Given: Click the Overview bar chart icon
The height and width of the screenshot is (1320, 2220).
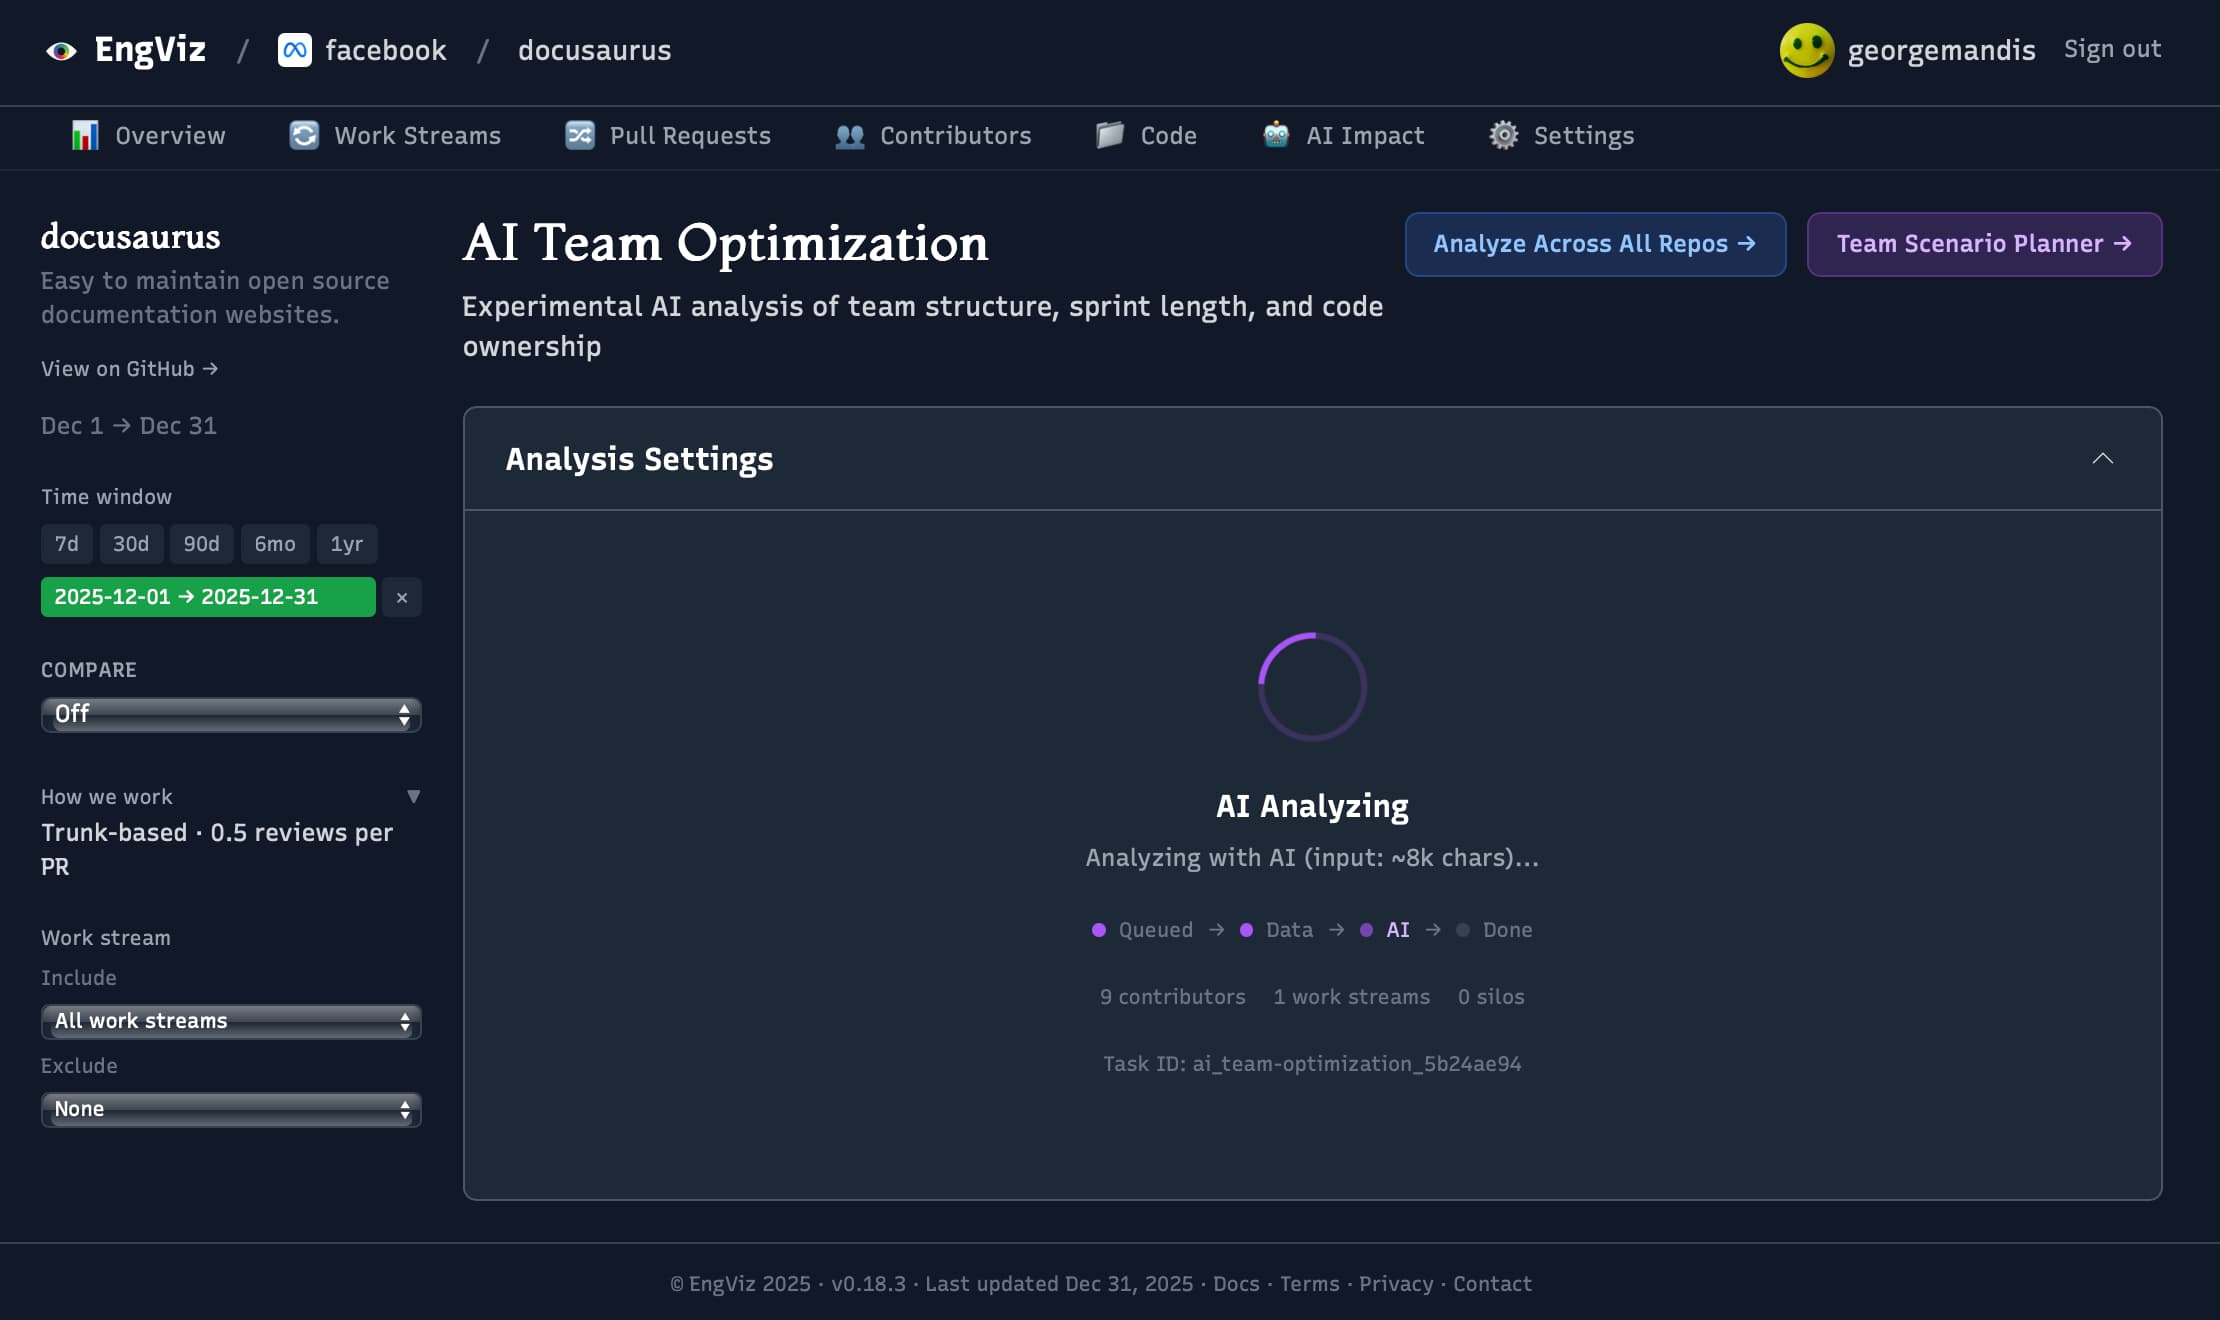Looking at the screenshot, I should (85, 135).
